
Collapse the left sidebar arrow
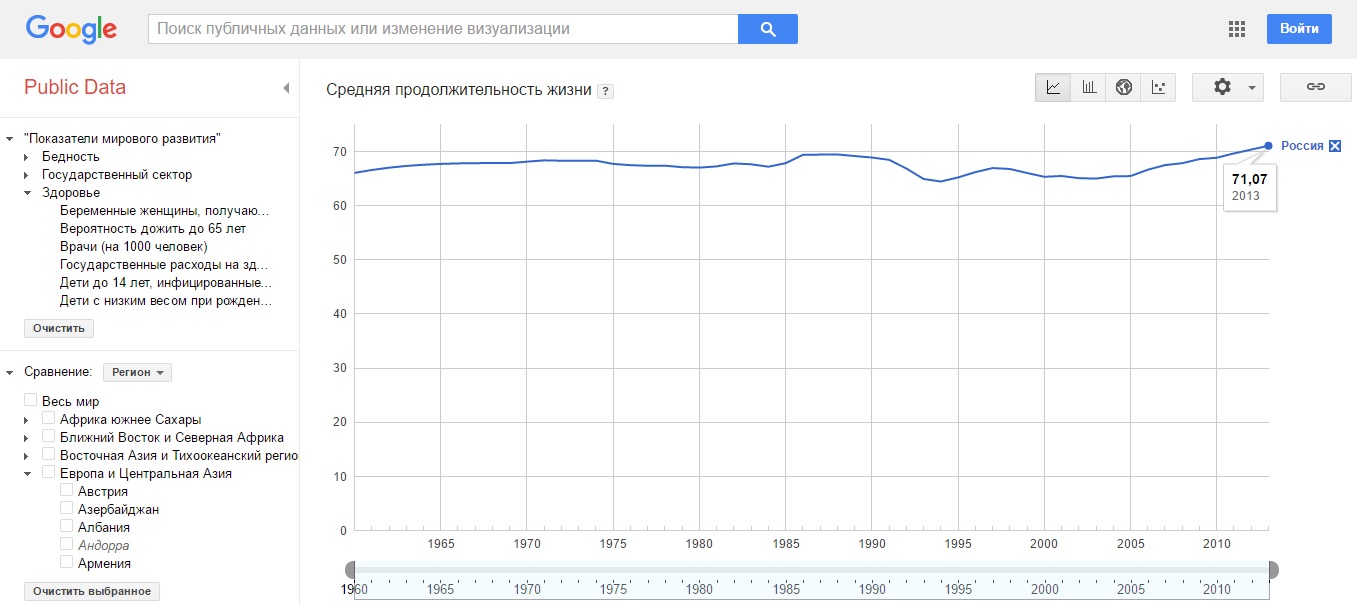(x=286, y=88)
